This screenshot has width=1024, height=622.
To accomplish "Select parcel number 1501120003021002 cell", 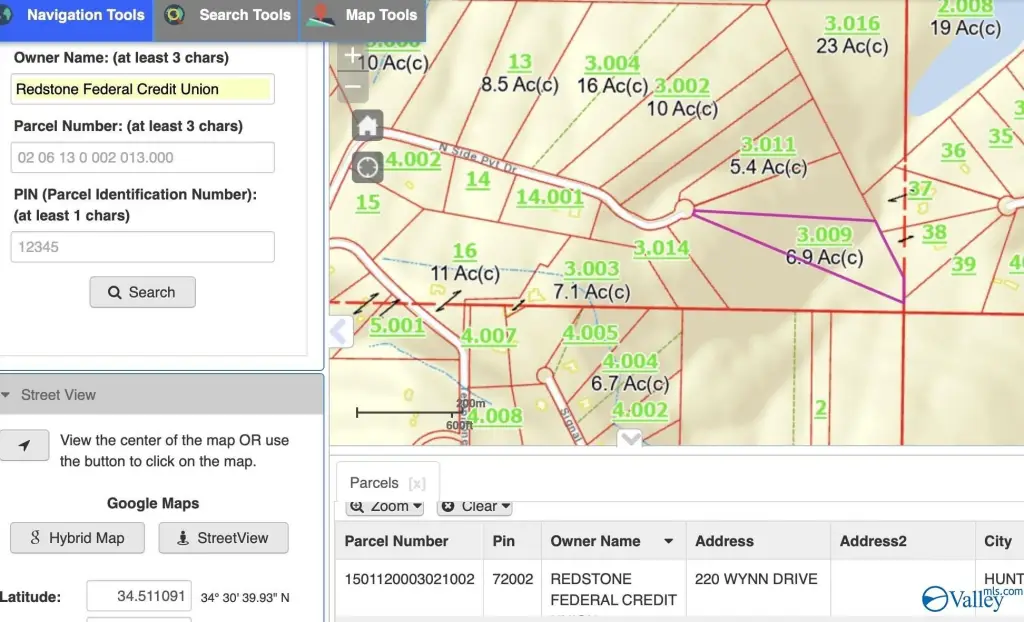I will [409, 579].
